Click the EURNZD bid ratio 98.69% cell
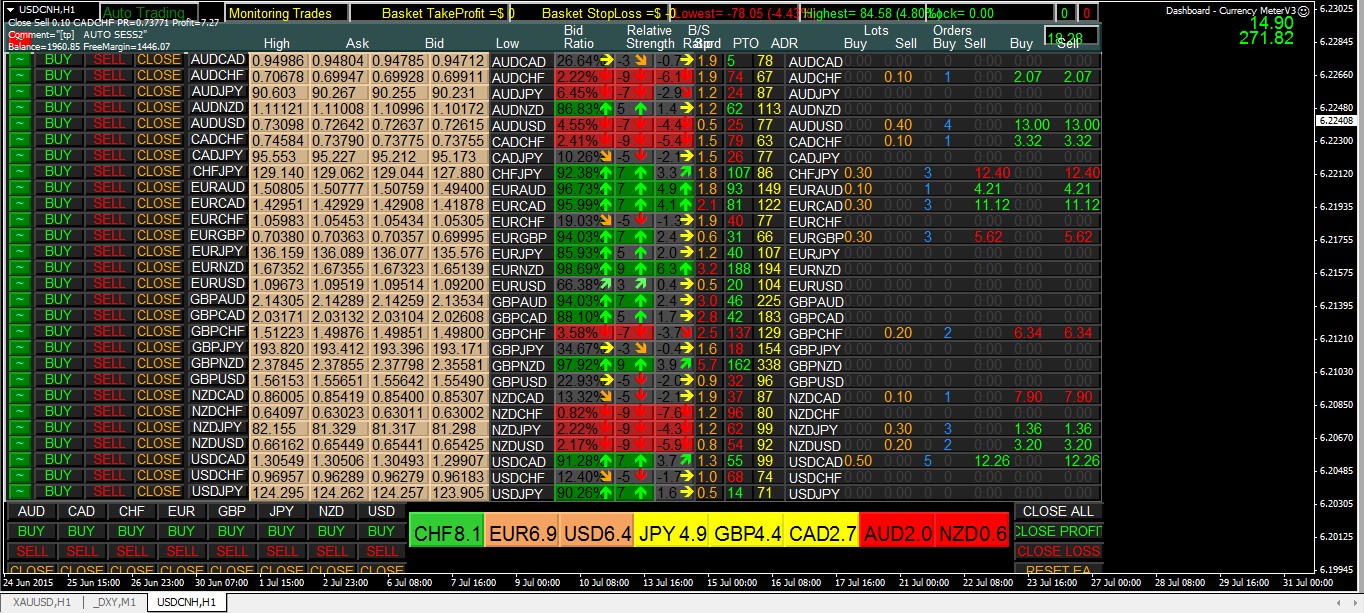The width and height of the screenshot is (1364, 613). (x=584, y=270)
